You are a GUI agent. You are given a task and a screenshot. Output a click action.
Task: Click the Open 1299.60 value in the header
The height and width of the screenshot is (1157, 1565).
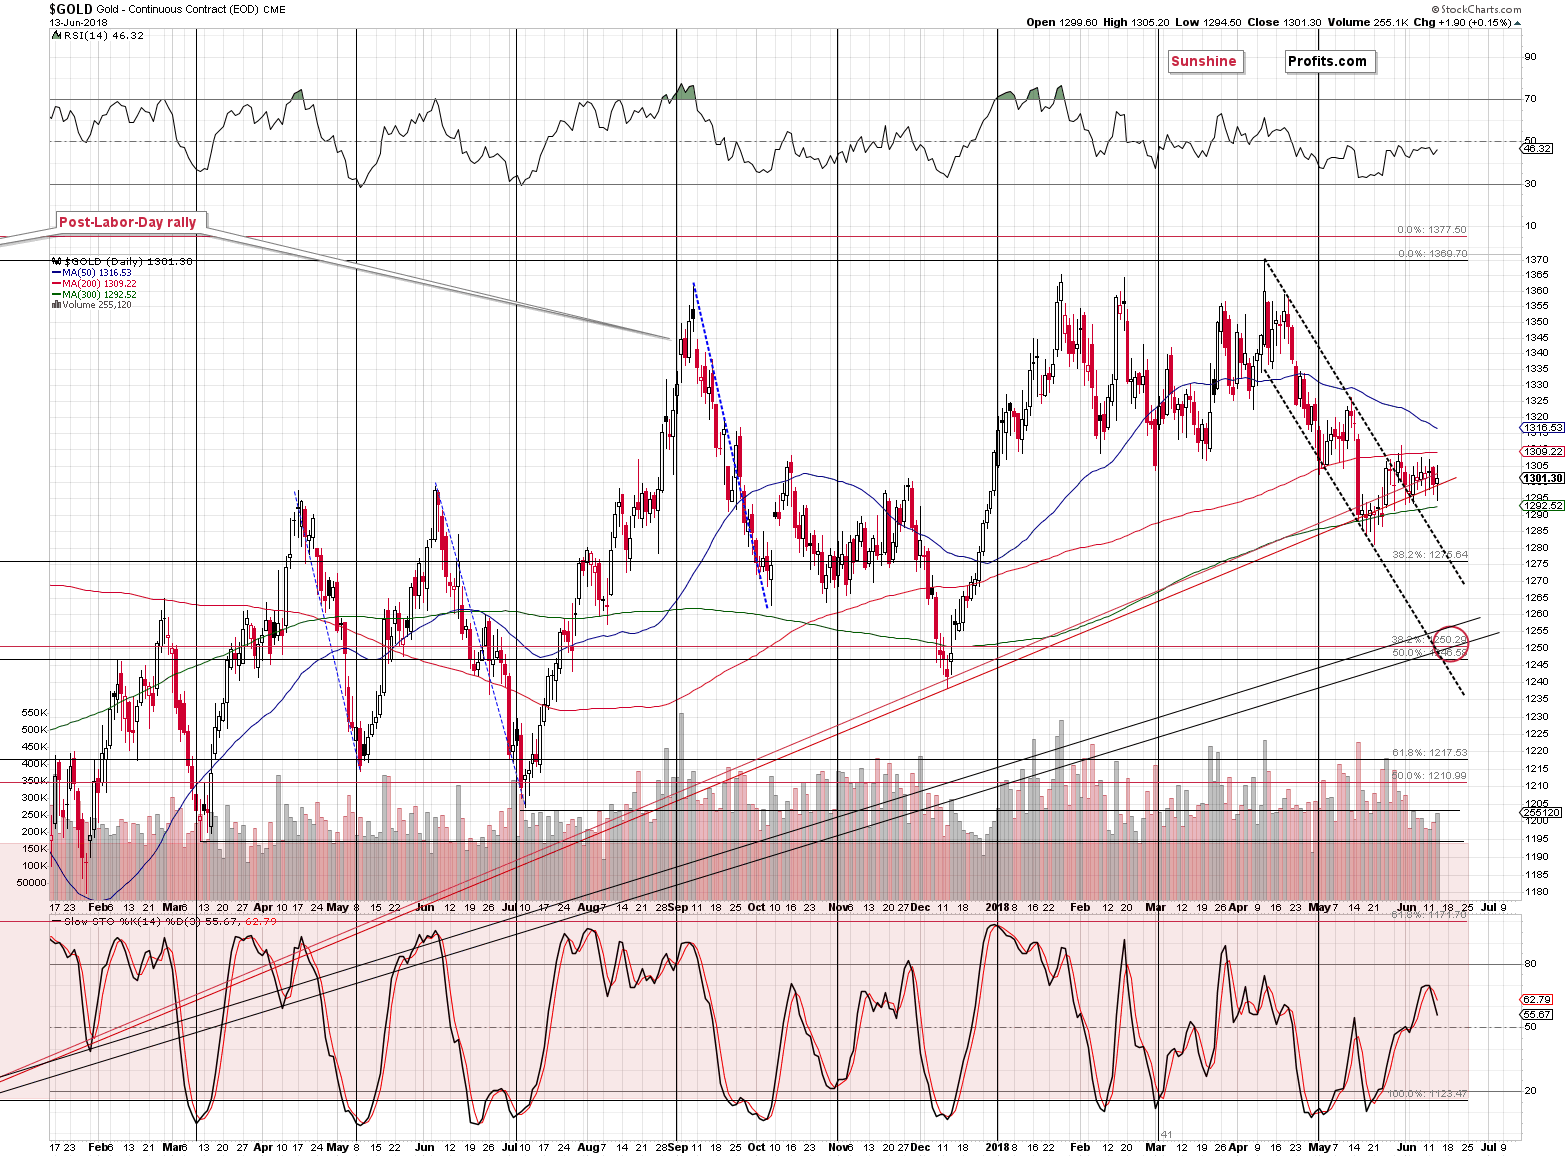click(1062, 22)
